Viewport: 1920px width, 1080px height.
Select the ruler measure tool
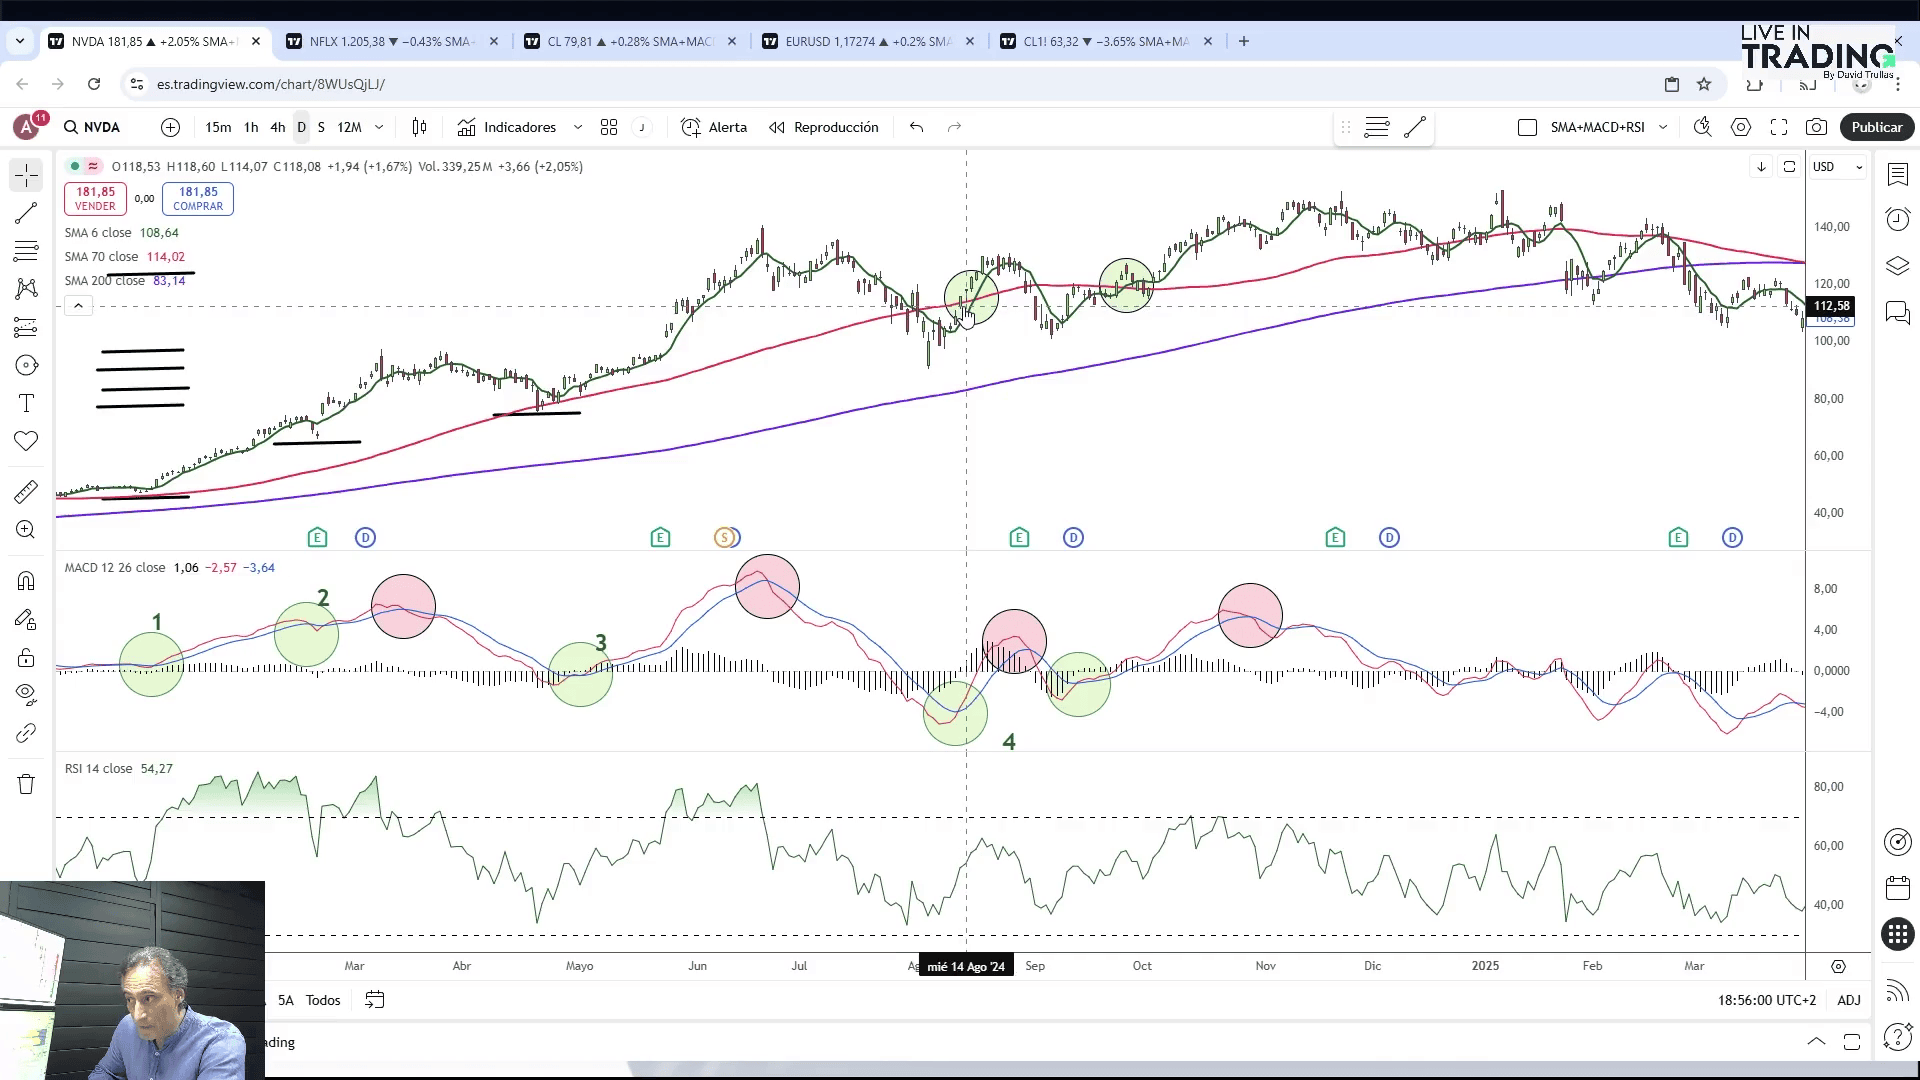tap(26, 492)
